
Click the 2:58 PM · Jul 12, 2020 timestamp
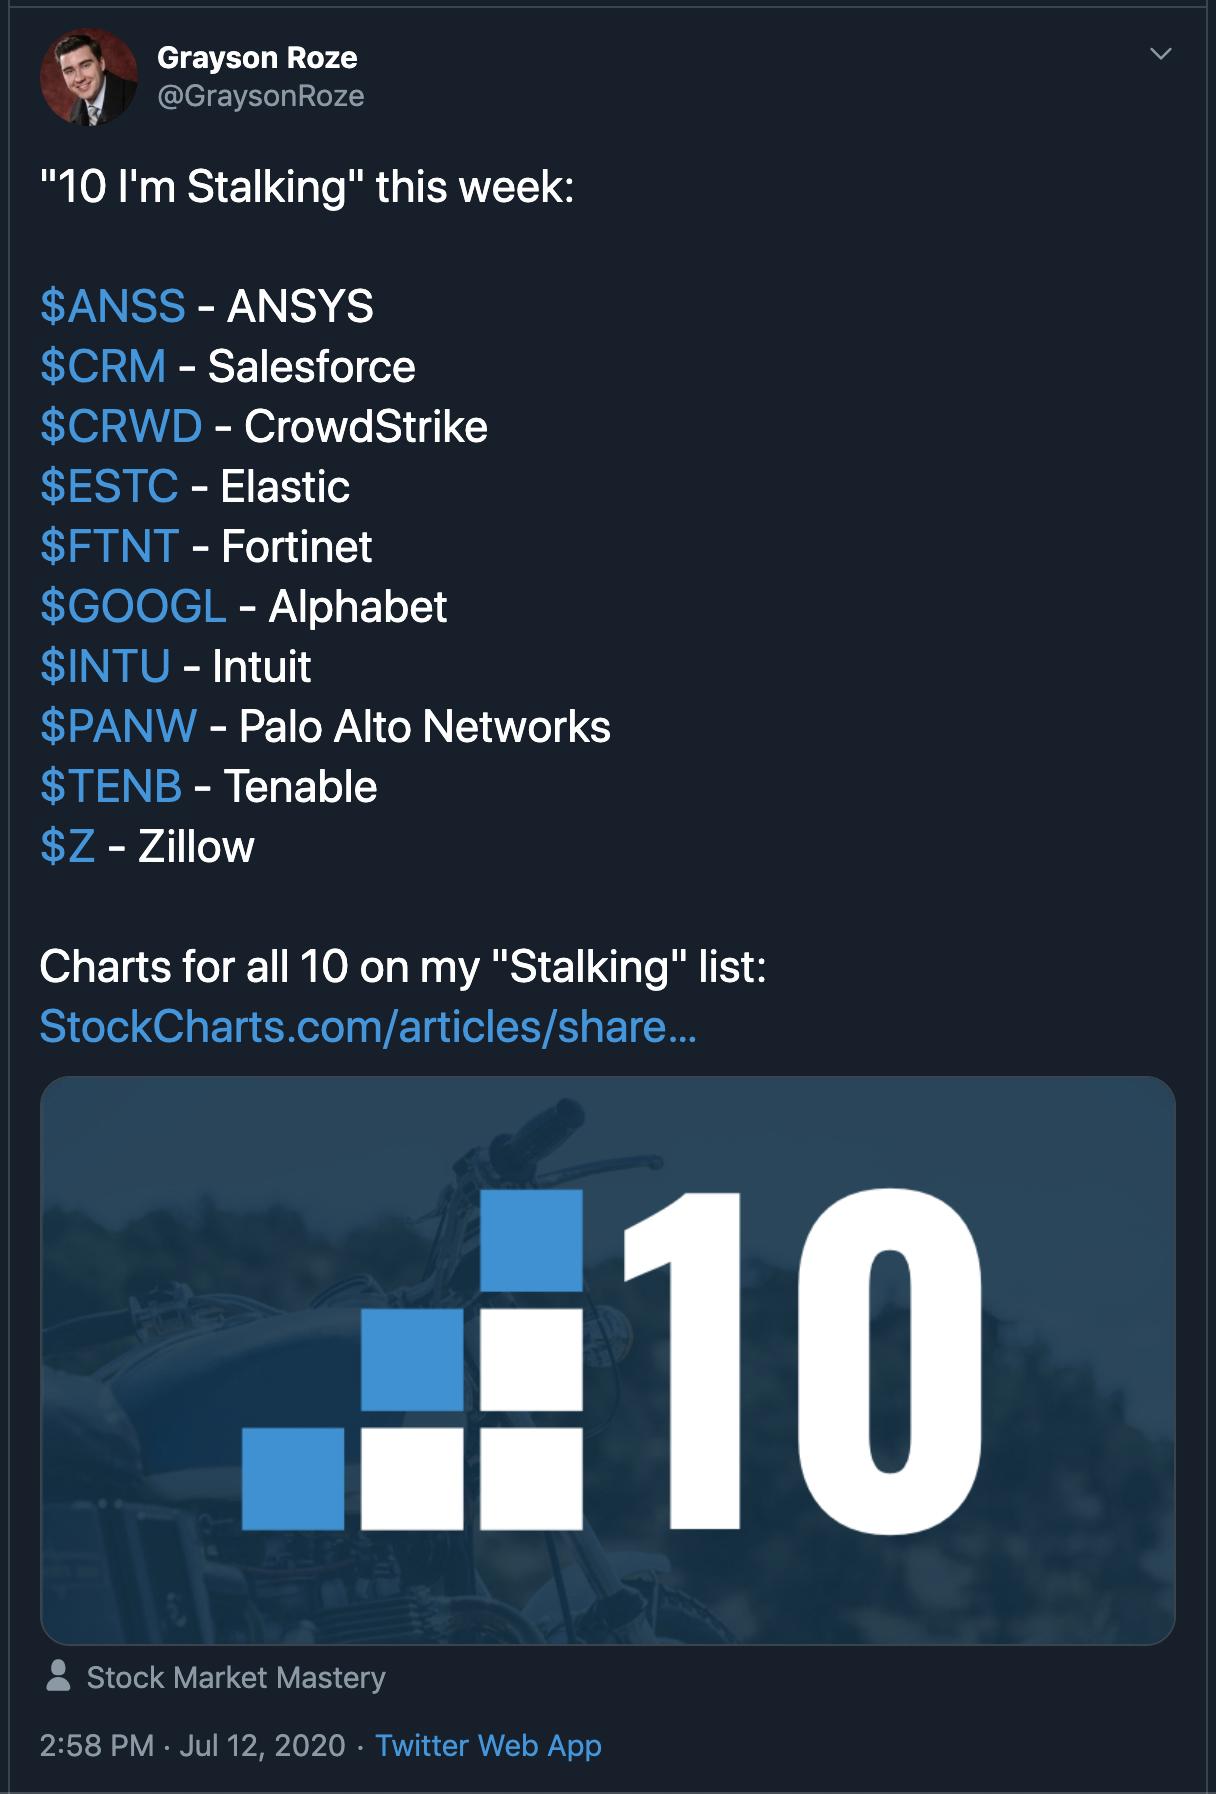pyautogui.click(x=192, y=1745)
